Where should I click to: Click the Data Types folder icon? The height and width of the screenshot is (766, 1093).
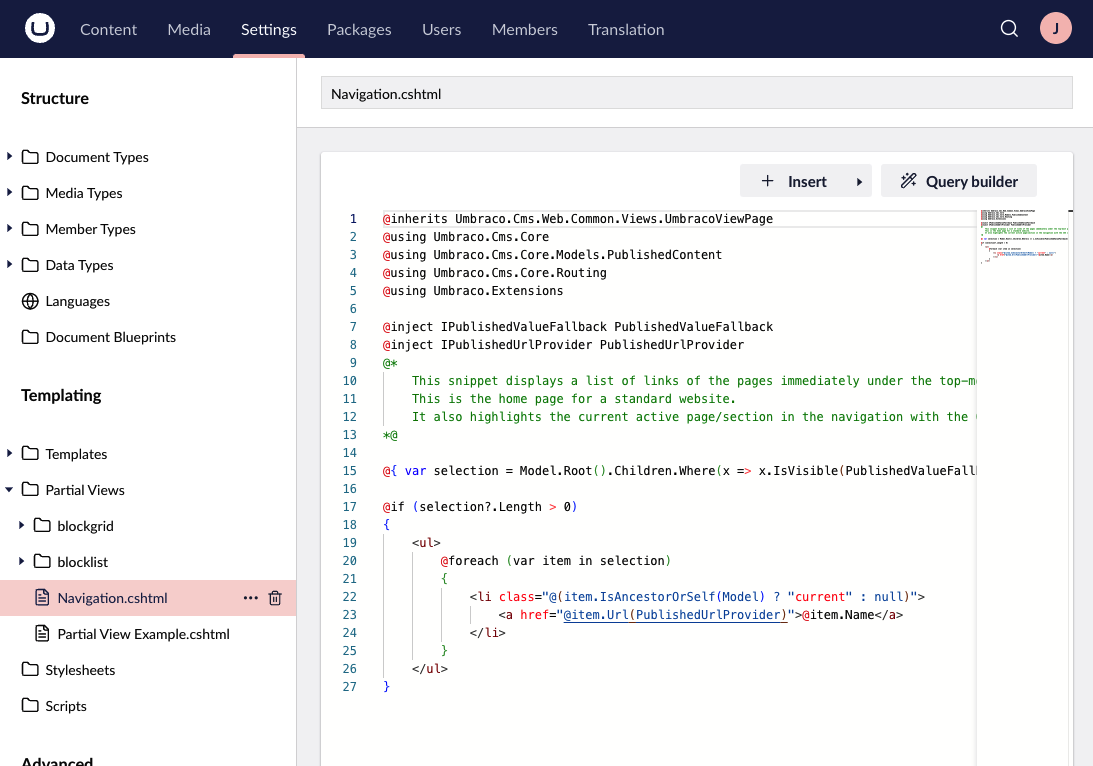point(30,265)
